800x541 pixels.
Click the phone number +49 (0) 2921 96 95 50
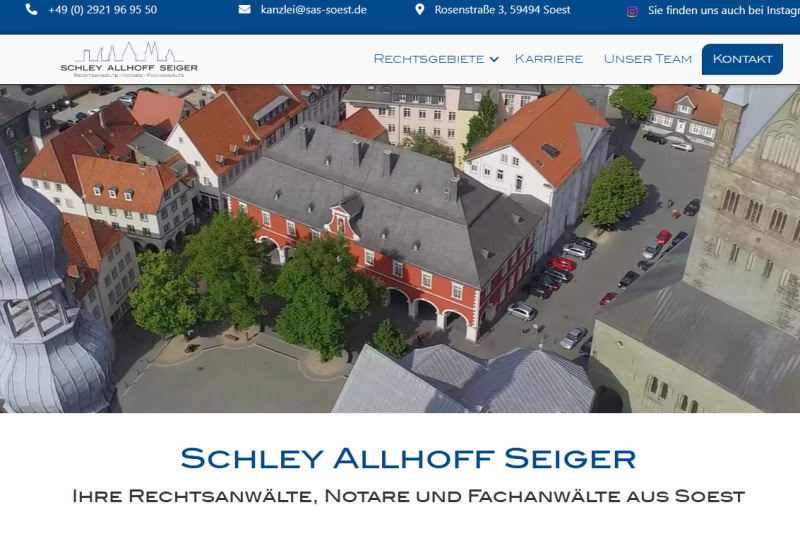(102, 10)
